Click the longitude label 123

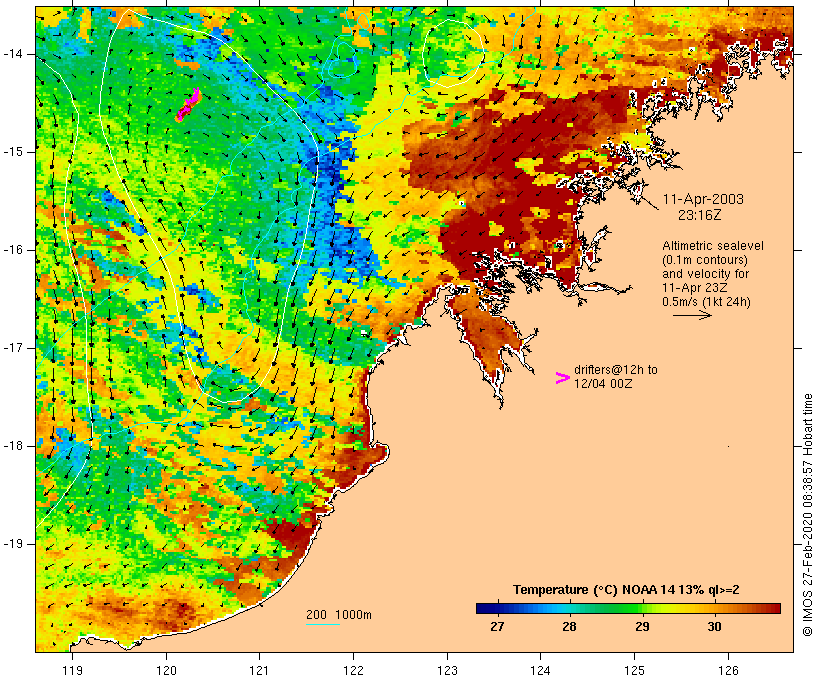[x=447, y=670]
